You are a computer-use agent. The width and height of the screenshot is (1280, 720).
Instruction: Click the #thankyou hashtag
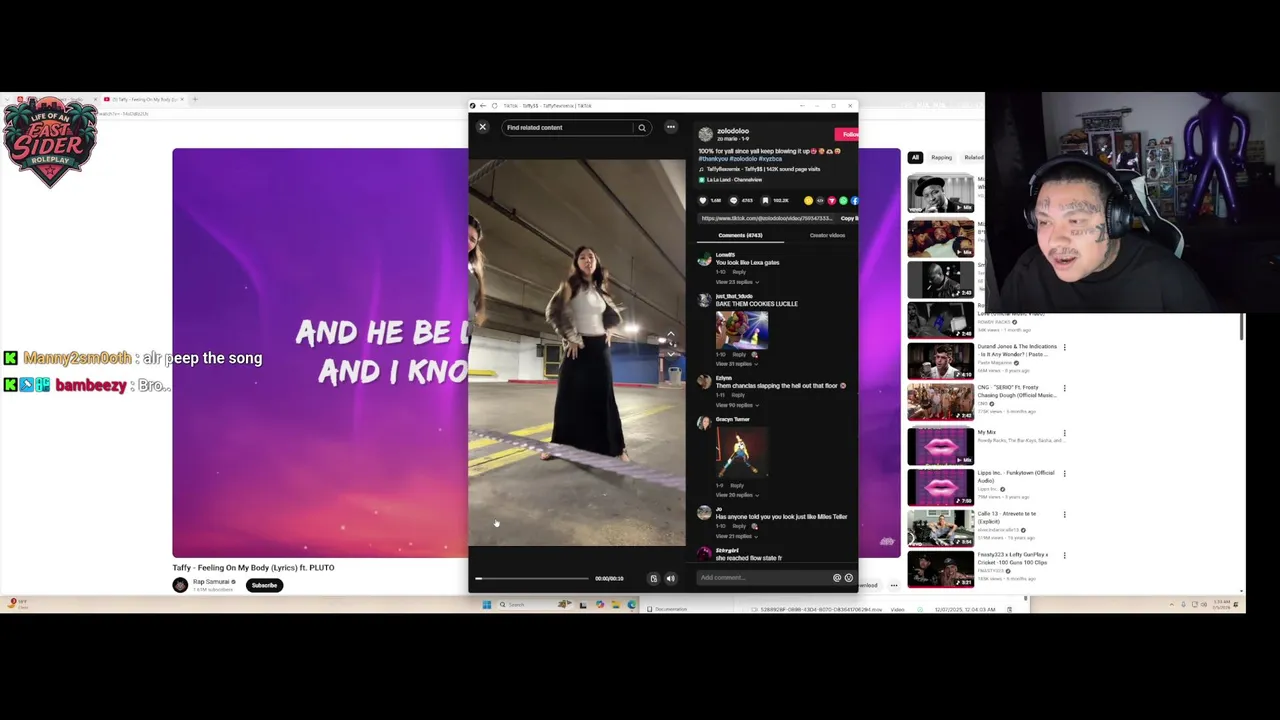click(714, 159)
